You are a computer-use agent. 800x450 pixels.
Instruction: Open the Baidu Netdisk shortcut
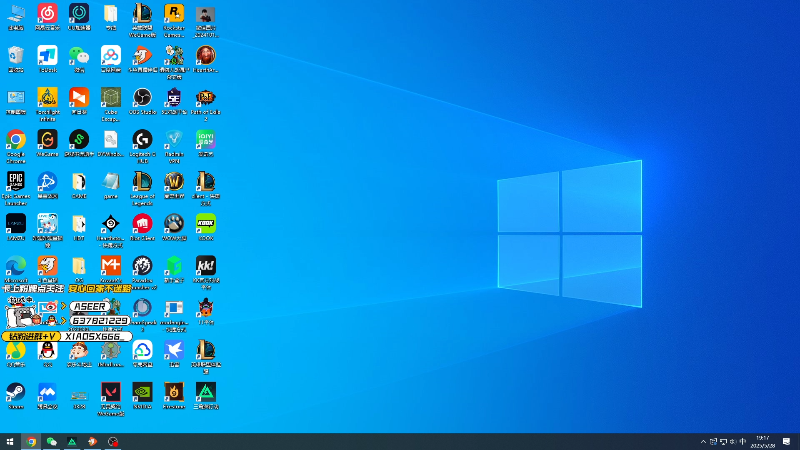(111, 59)
